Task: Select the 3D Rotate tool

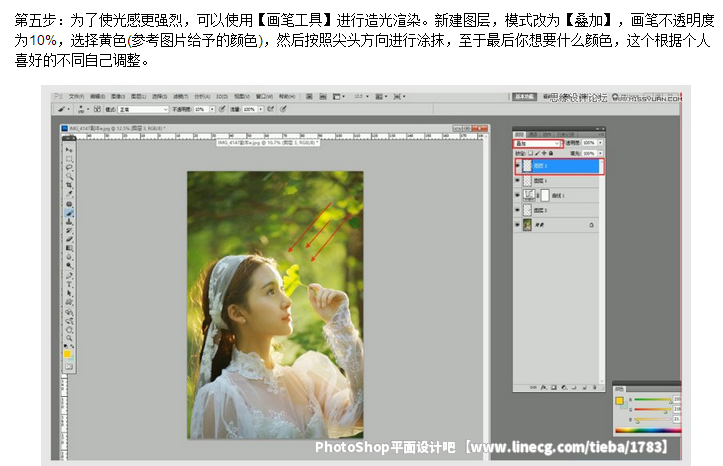Action: pos(69,312)
